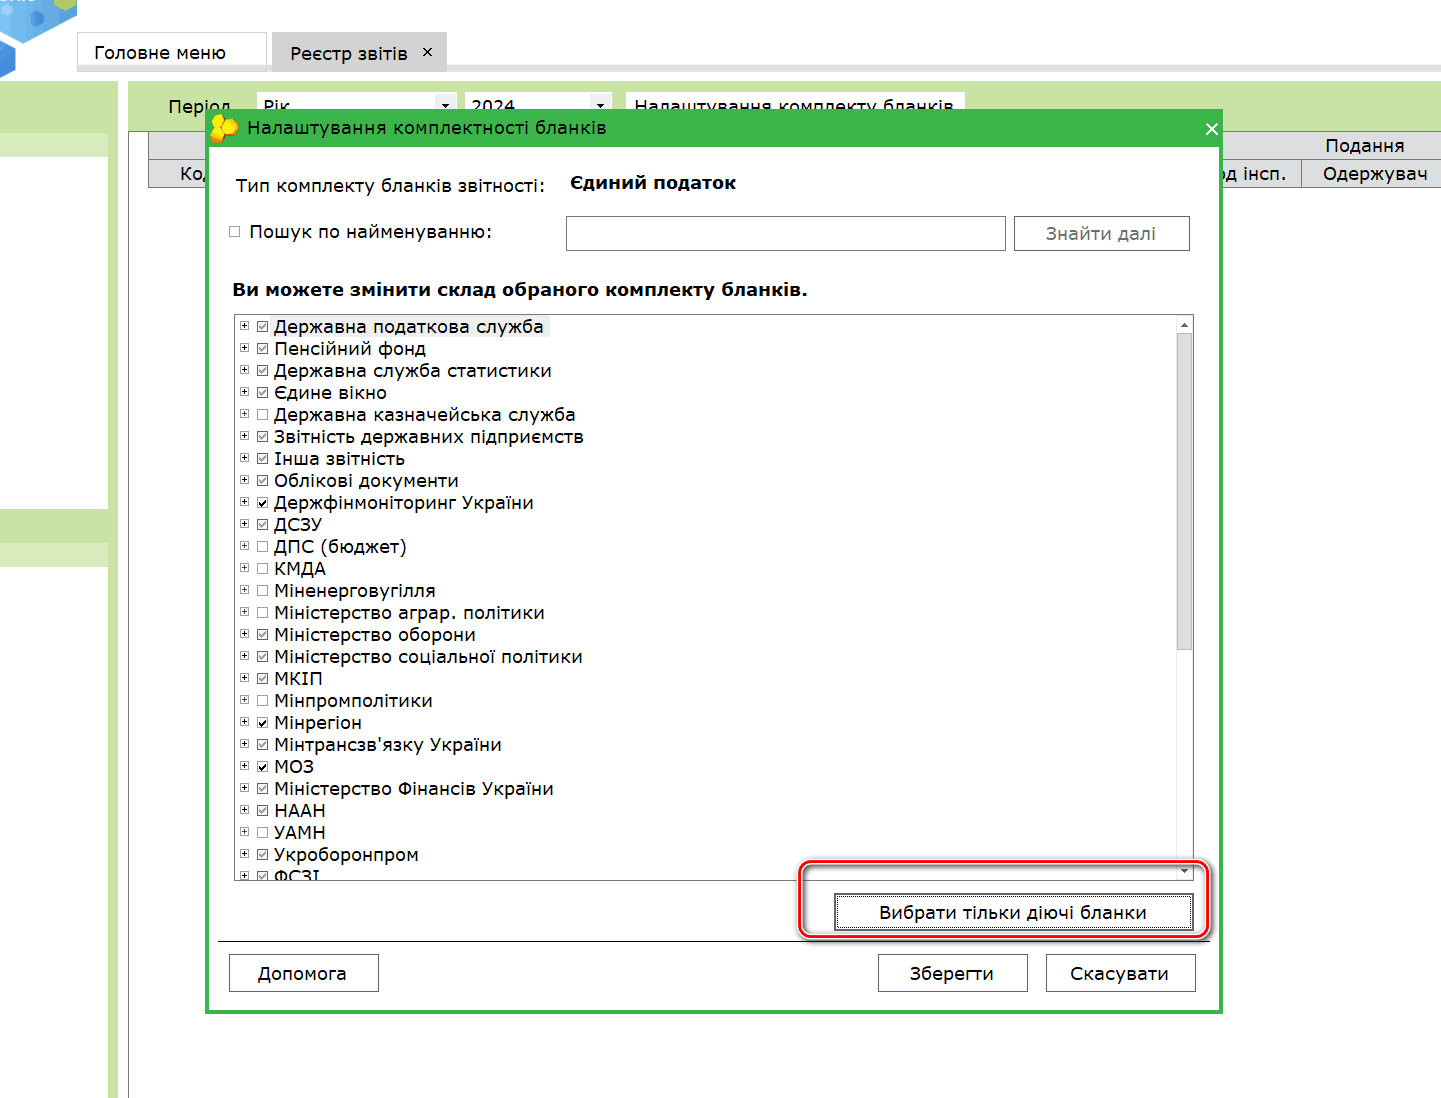Click the Скасувати button
Screen dimensions: 1441x1098
[x=1119, y=973]
